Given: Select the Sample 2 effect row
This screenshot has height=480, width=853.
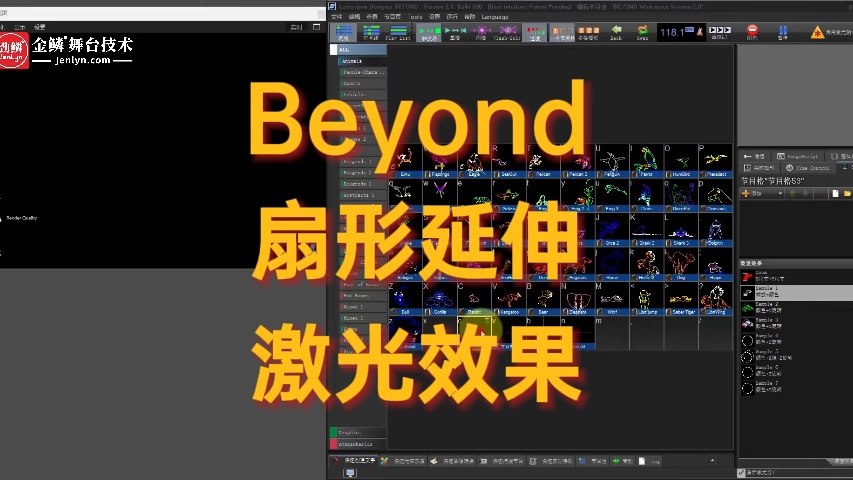Looking at the screenshot, I should [796, 309].
